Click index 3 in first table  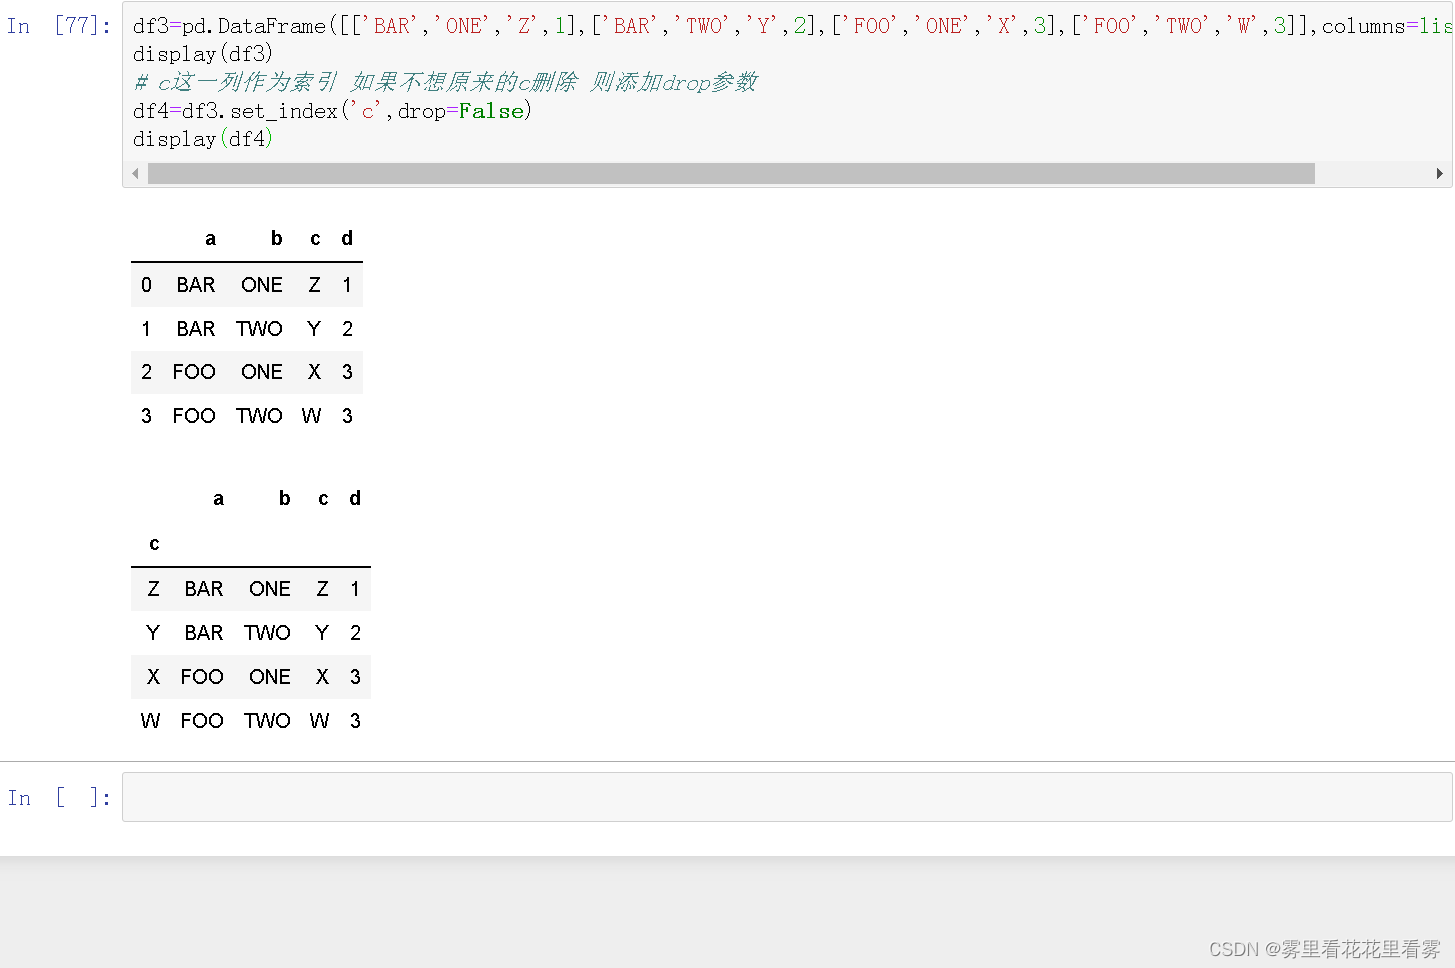coord(146,416)
